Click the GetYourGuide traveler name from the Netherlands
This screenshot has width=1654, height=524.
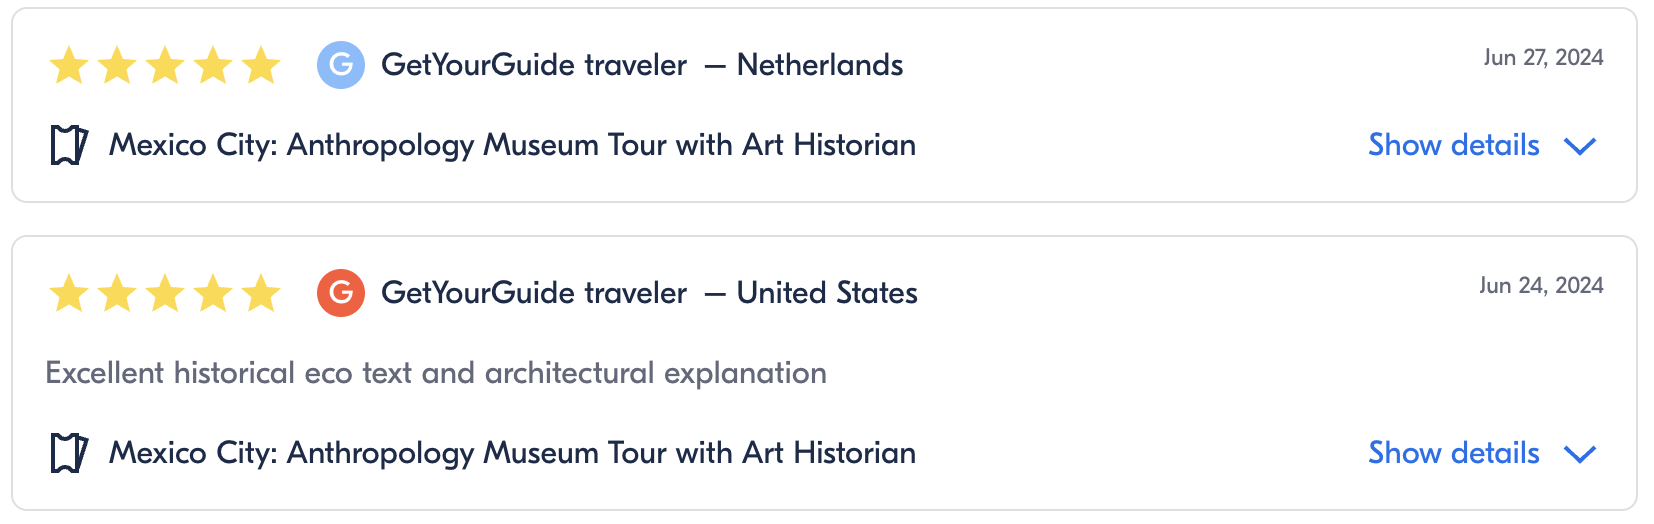click(534, 65)
